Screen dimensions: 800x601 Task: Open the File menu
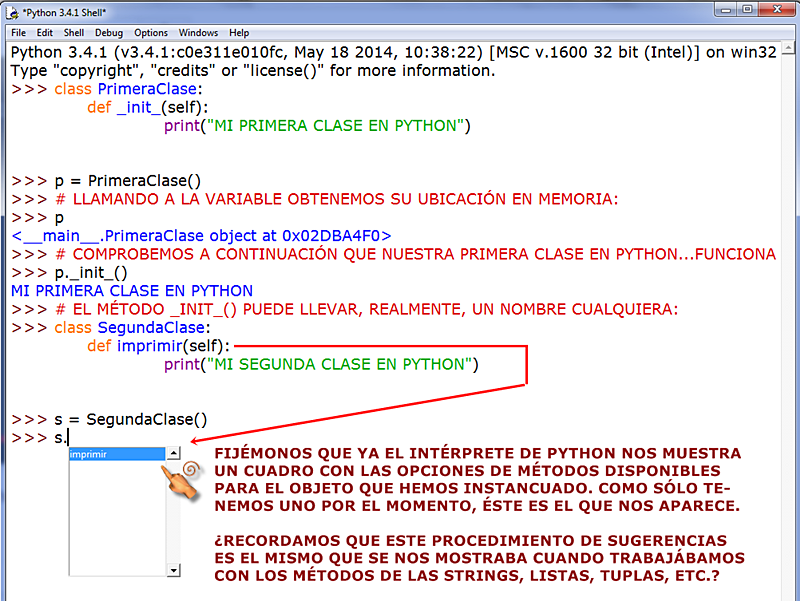17,32
